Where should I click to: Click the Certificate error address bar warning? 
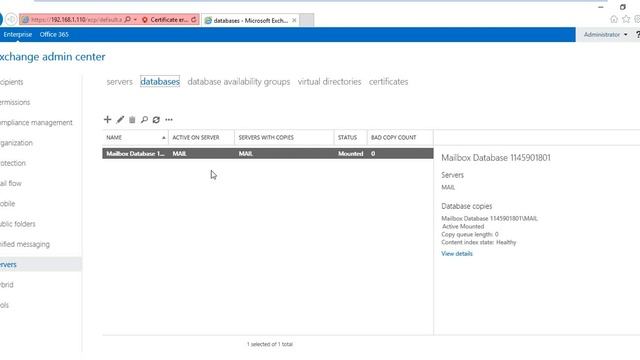pos(170,20)
